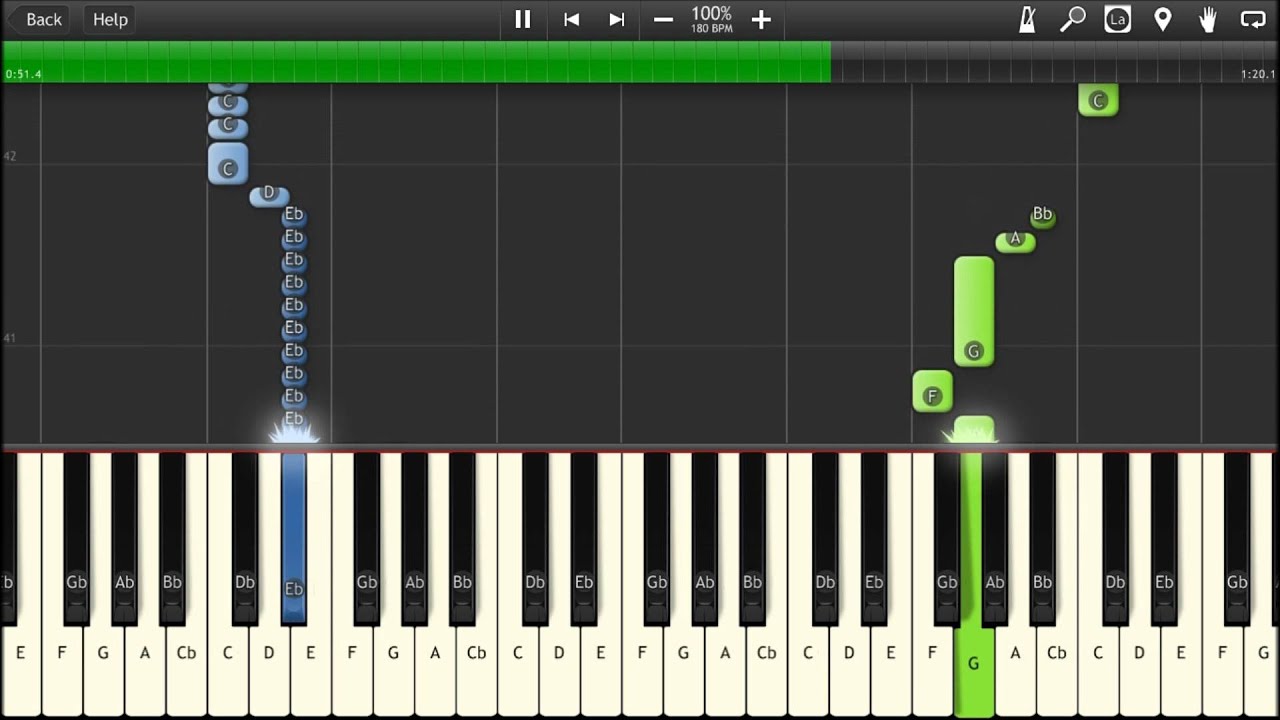The height and width of the screenshot is (720, 1280).
Task: Click the total time 1:20.1
Action: click(1257, 74)
